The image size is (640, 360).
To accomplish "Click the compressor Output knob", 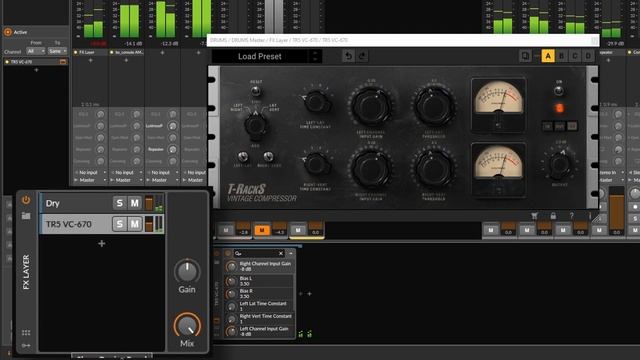I will [x=560, y=165].
